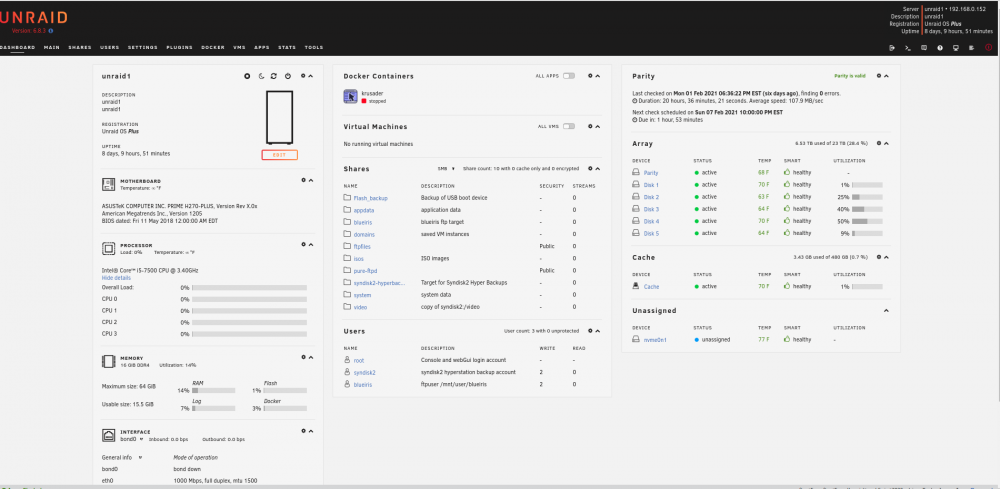Open gear settings for Memory section
1000x489 pixels.
coord(303,358)
